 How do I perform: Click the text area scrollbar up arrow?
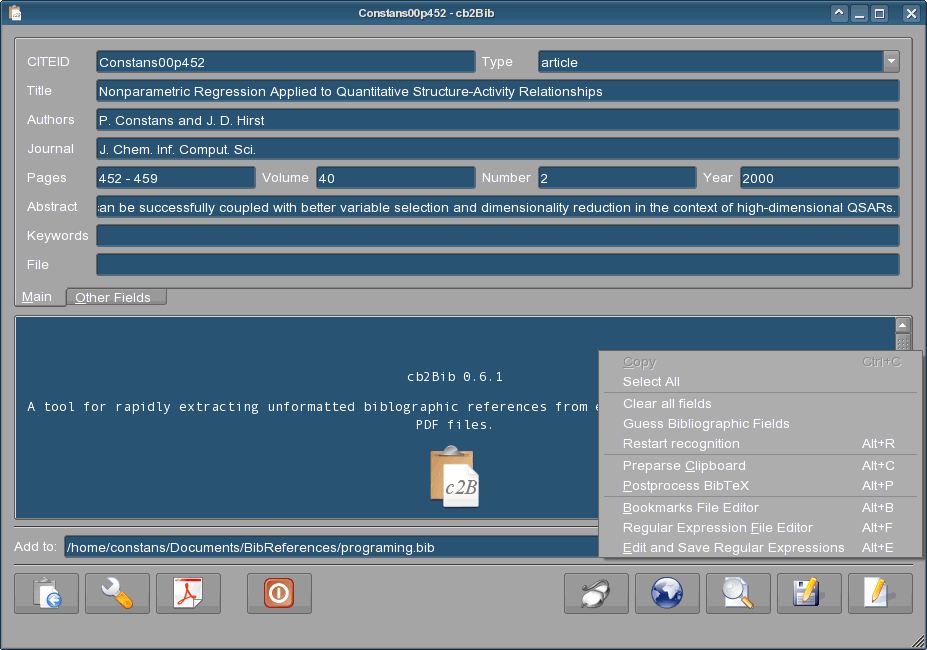[x=903, y=325]
